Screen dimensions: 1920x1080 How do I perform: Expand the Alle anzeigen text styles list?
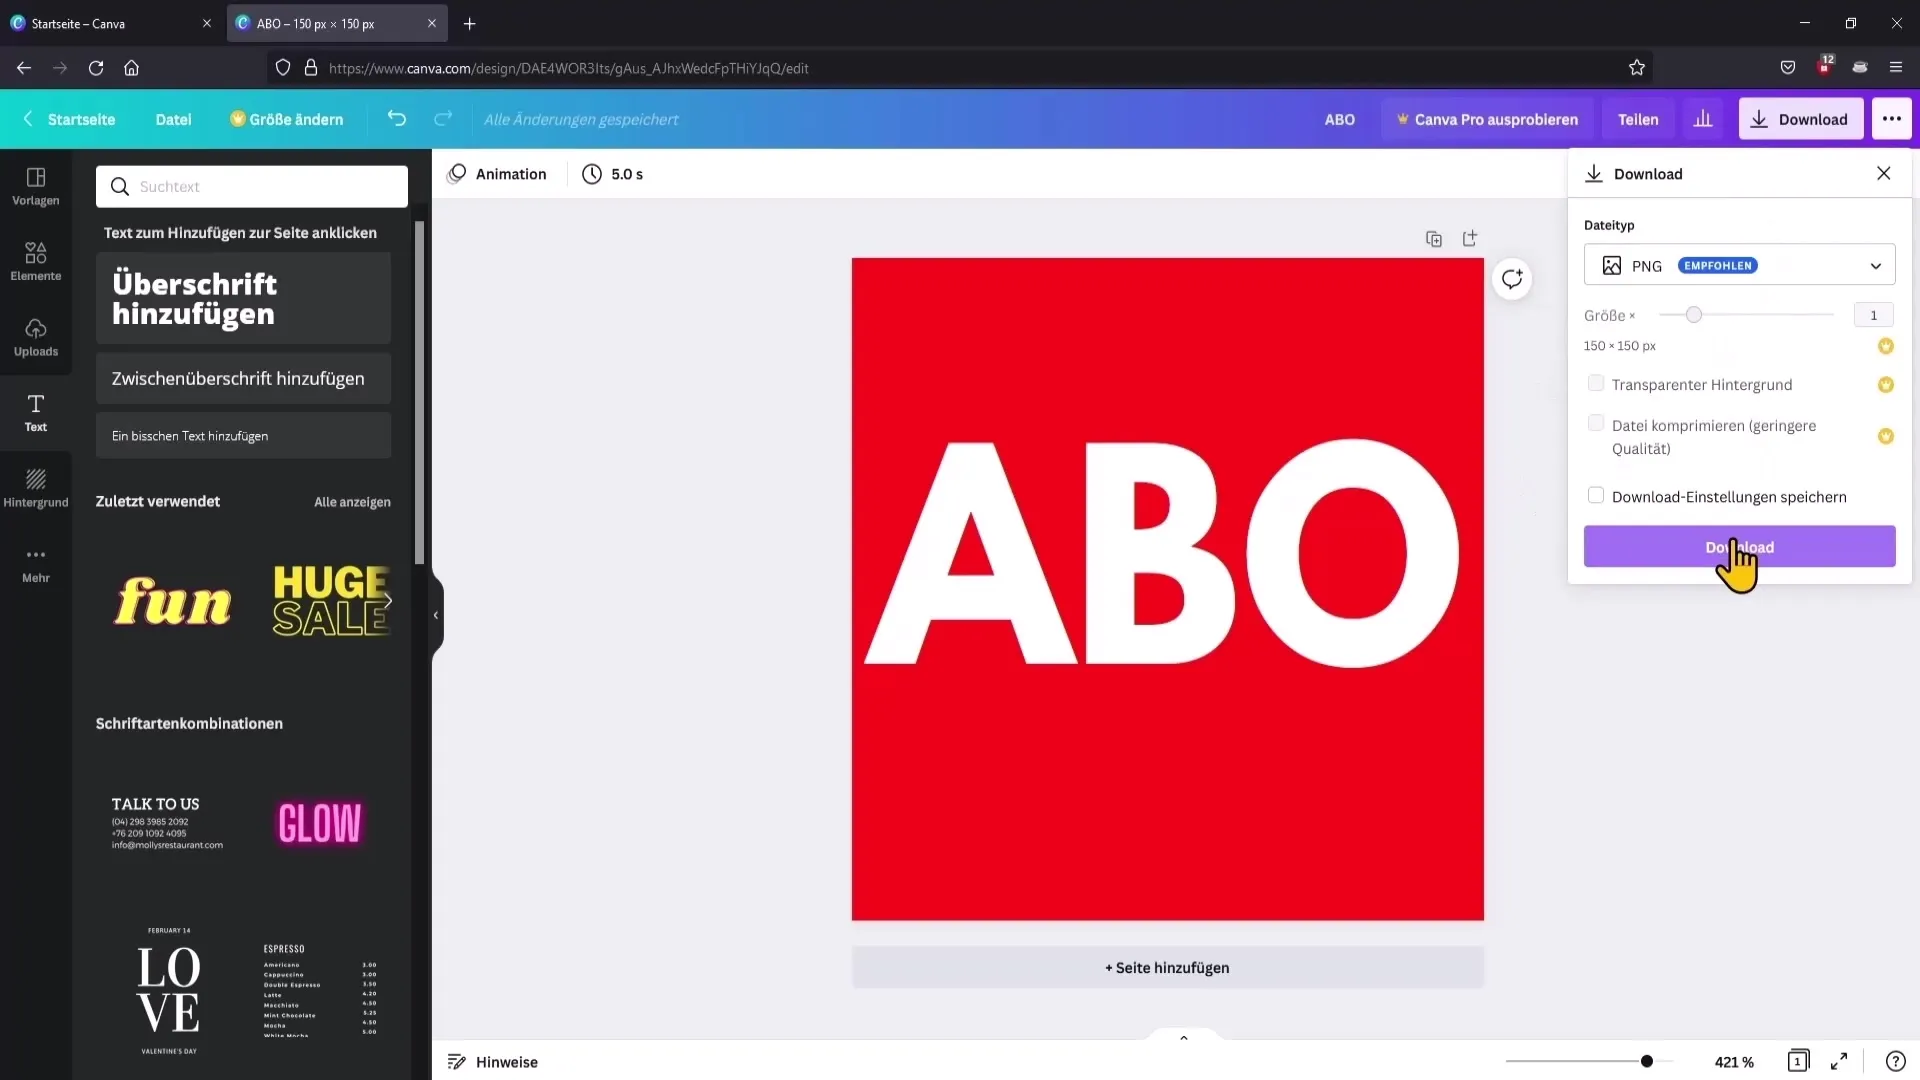(353, 501)
